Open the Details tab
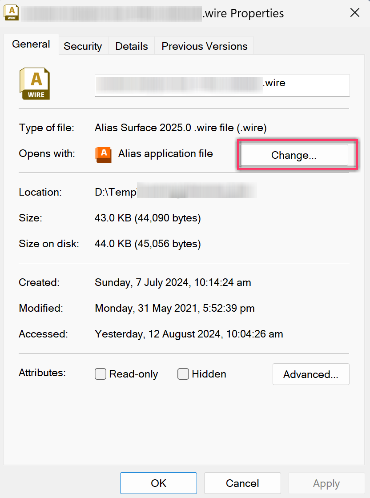Image resolution: width=370 pixels, height=498 pixels. click(131, 46)
